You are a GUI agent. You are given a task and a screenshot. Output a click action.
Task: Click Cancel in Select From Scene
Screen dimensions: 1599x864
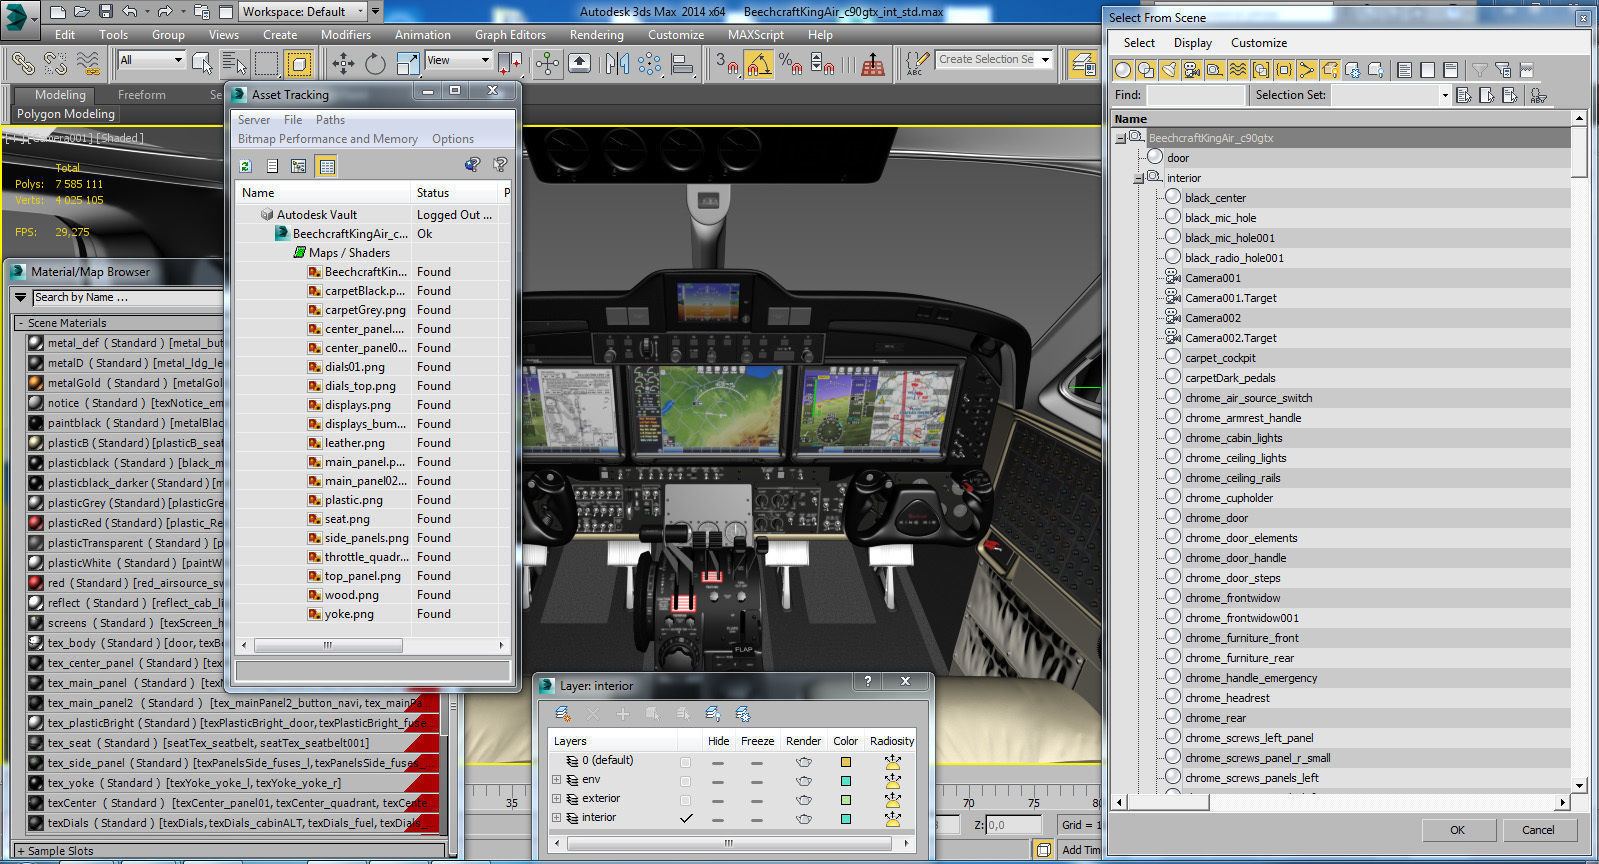pyautogui.click(x=1538, y=830)
